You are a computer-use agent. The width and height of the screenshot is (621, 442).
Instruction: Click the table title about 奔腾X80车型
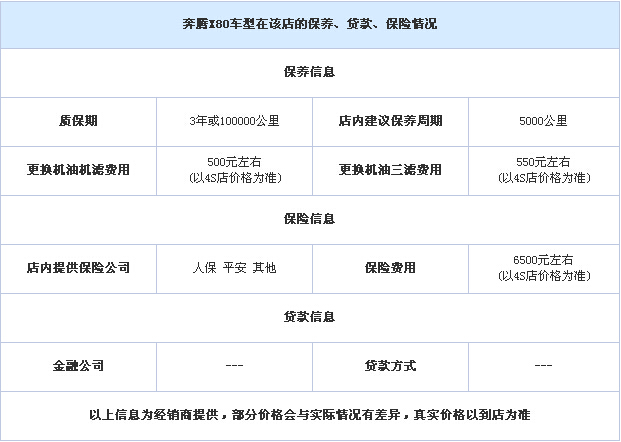tap(310, 24)
